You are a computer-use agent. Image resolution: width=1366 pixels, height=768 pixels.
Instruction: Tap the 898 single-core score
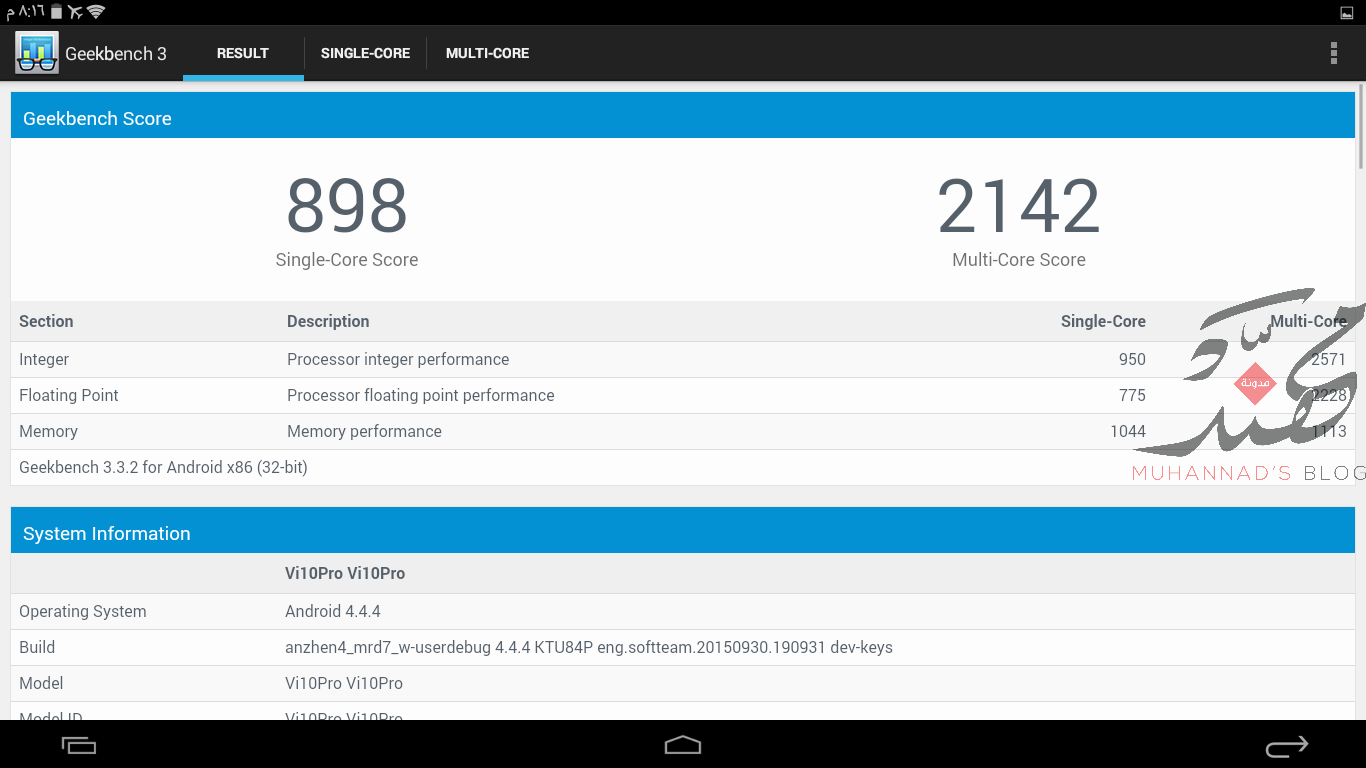click(347, 207)
